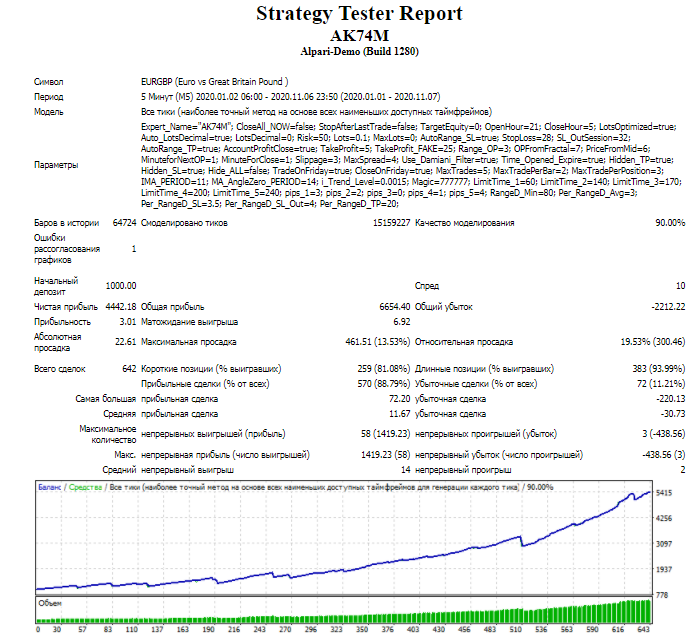Viewport: 690px width, 634px height.
Task: Click the Период label
Action: click(49, 97)
